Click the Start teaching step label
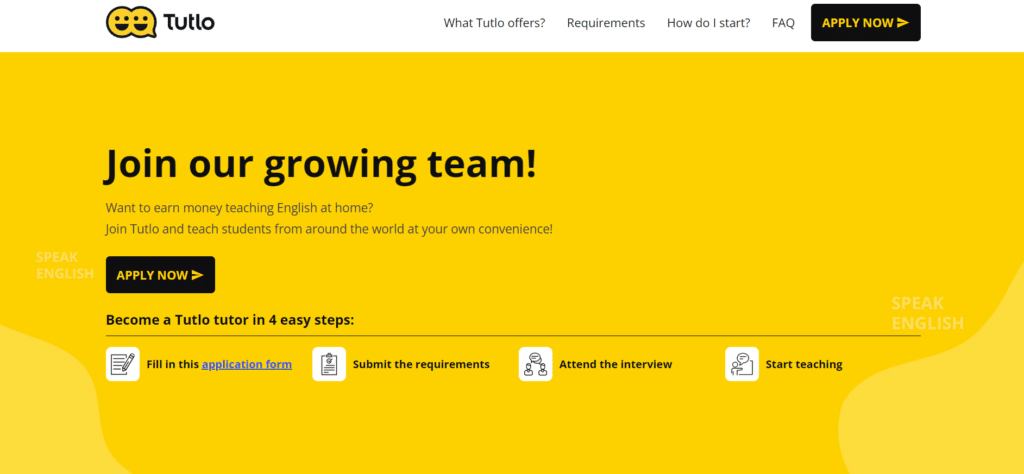 pyautogui.click(x=804, y=364)
